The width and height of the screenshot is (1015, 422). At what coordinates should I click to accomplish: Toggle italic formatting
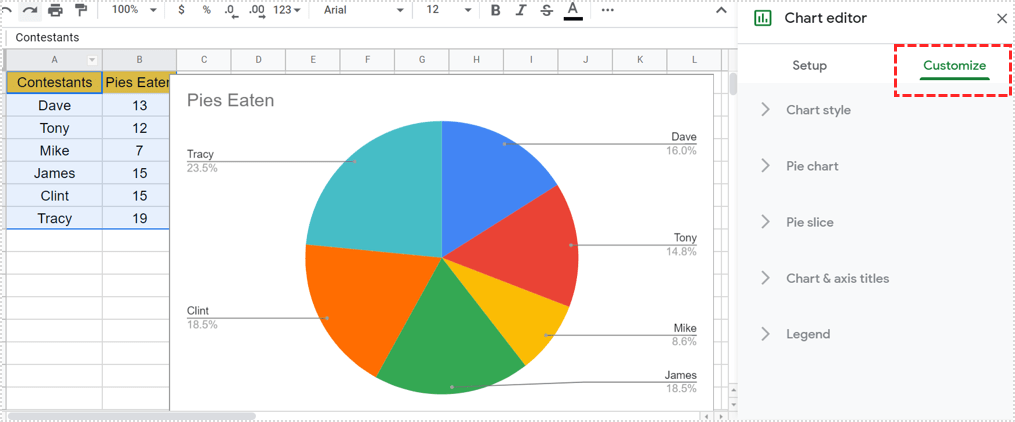pos(521,10)
